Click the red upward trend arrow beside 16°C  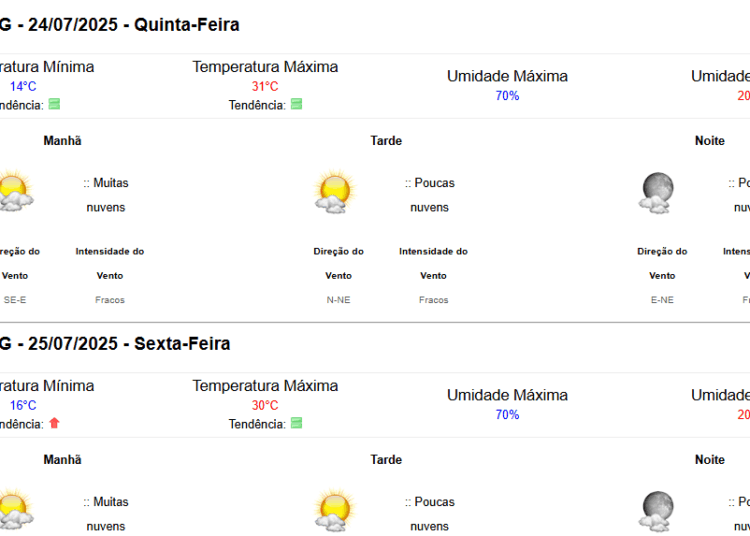55,423
